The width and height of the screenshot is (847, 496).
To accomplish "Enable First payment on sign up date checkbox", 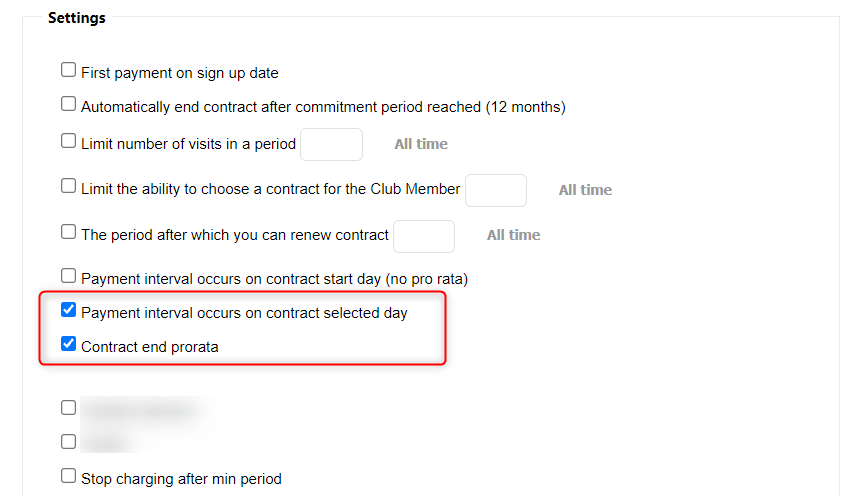I will coord(68,71).
